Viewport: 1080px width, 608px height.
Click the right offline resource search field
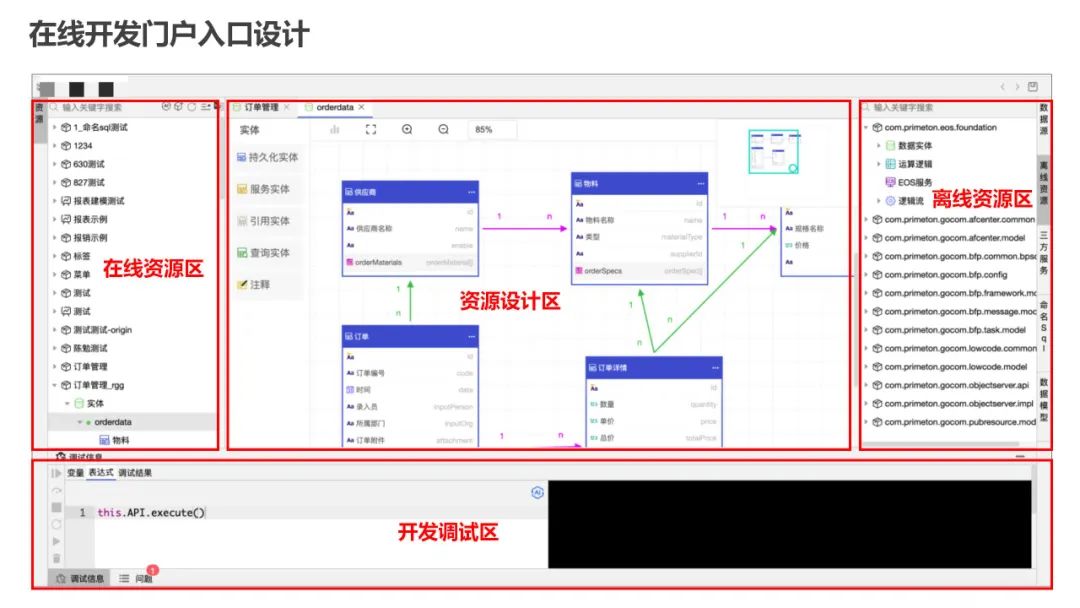click(x=951, y=107)
